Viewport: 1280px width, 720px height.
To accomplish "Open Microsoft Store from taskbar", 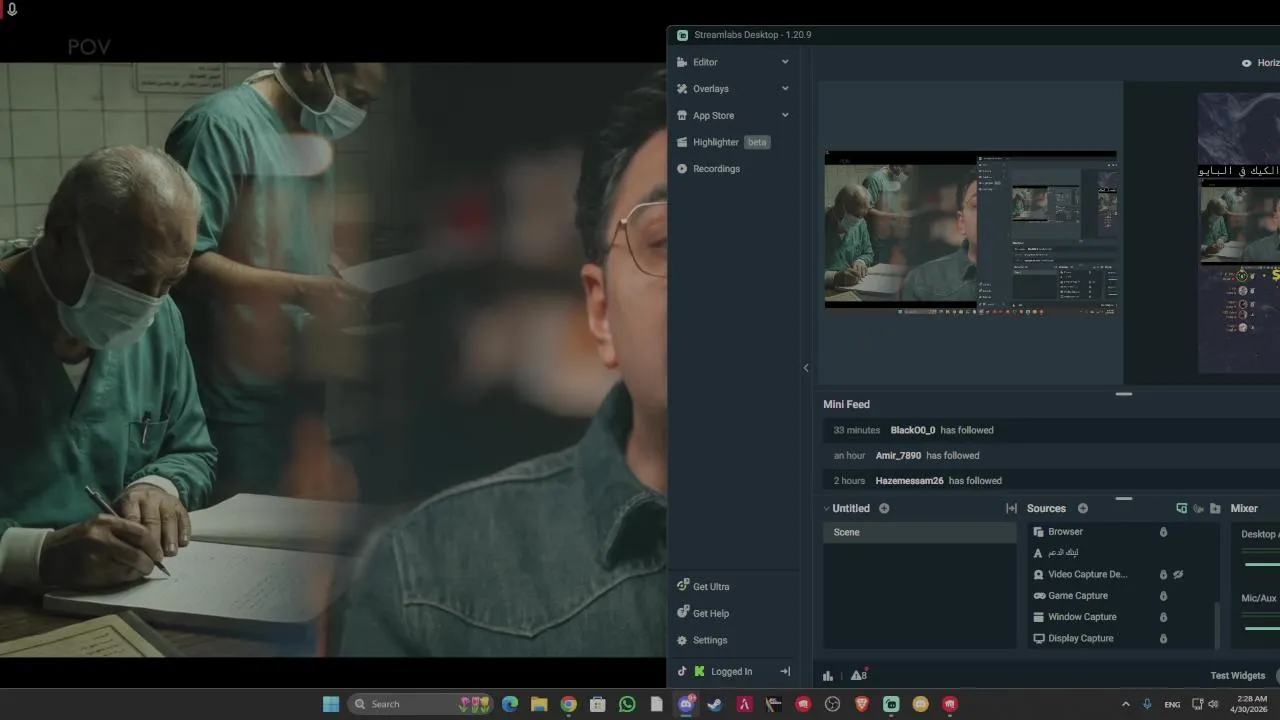I will pos(598,704).
